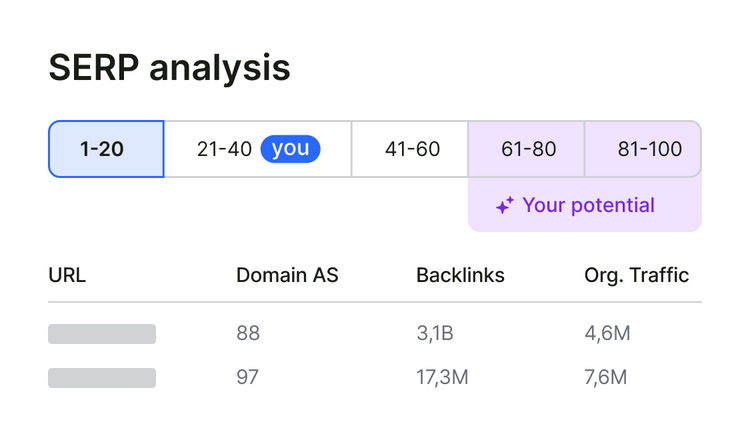Open the first placeholder URL row

coord(102,334)
